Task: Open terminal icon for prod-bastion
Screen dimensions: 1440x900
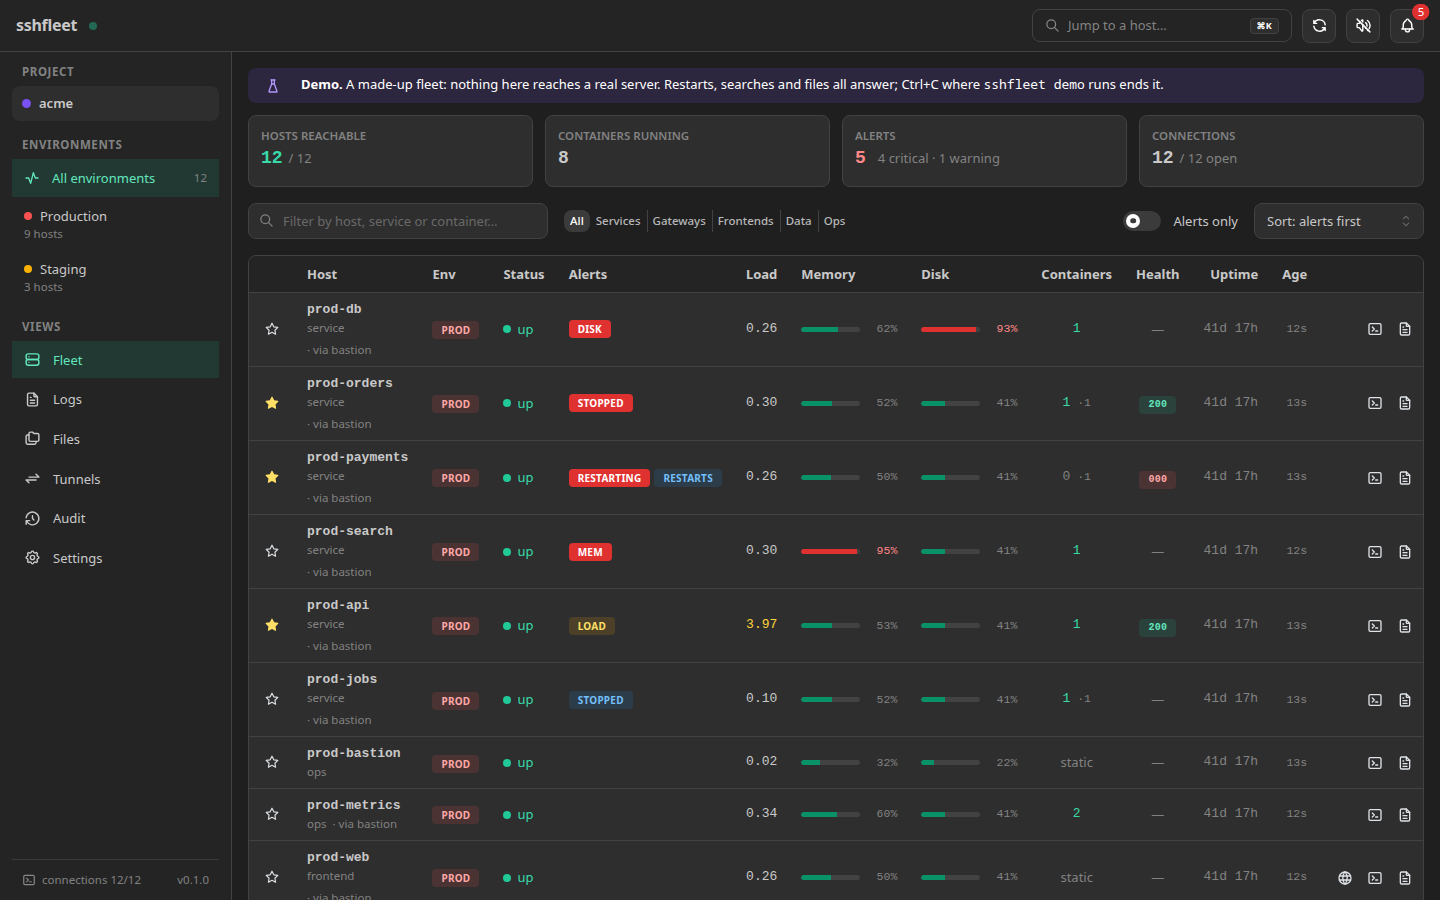Action: [1375, 763]
